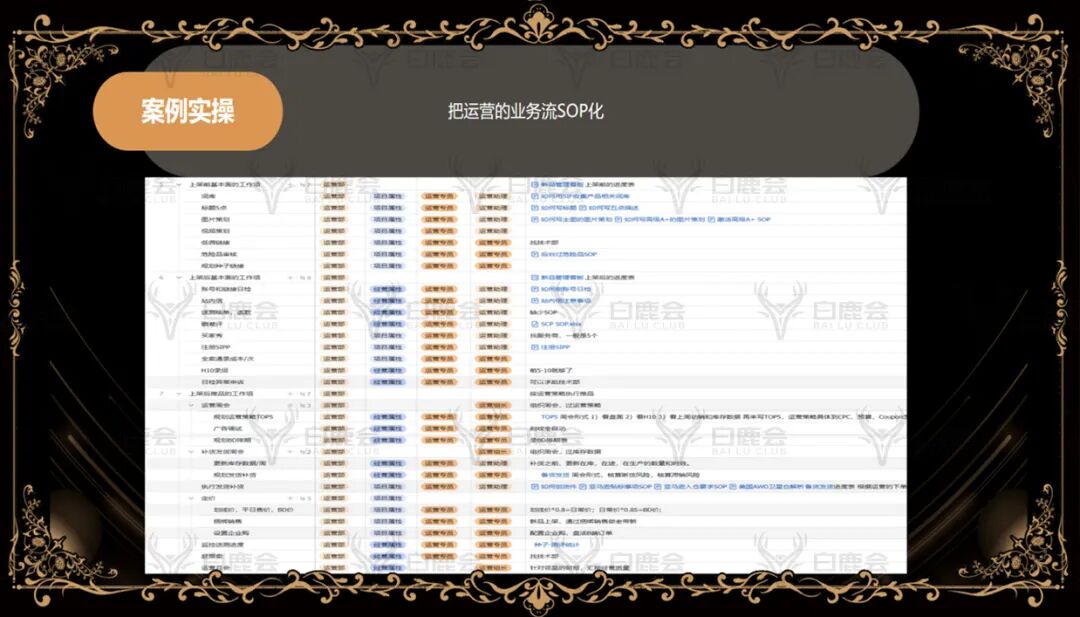Click the add-row plus icon on 上架前基本面的工作项
The height and width of the screenshot is (617, 1080).
[290, 183]
